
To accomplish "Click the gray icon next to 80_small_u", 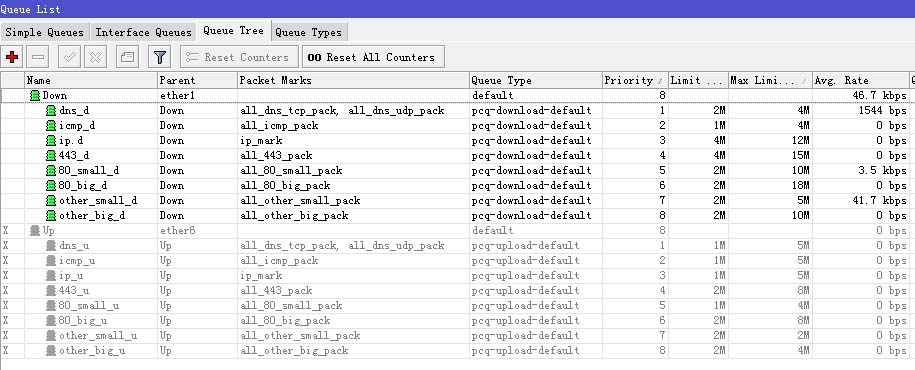I will click(x=51, y=305).
